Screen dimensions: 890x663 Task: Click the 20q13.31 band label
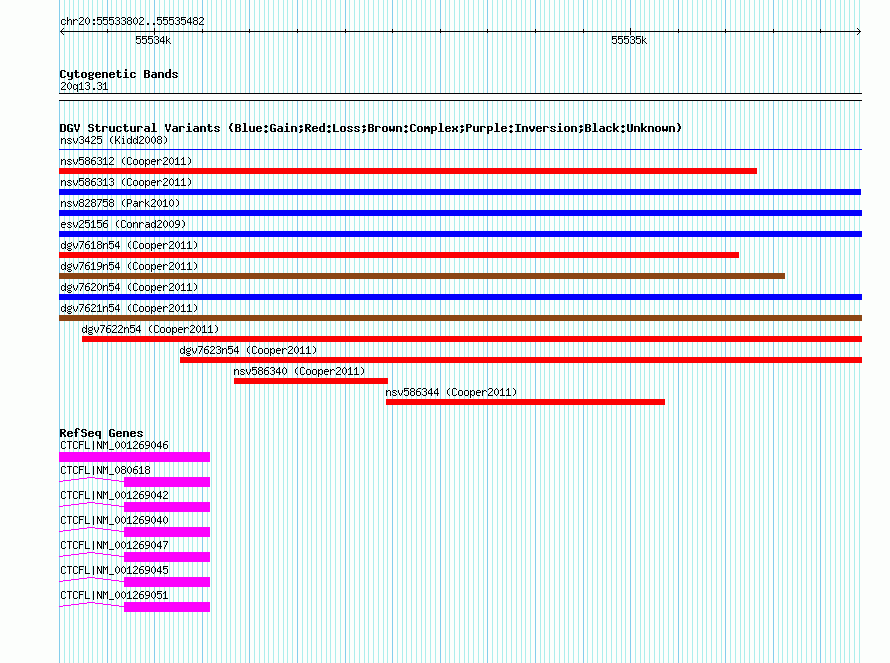coord(84,86)
